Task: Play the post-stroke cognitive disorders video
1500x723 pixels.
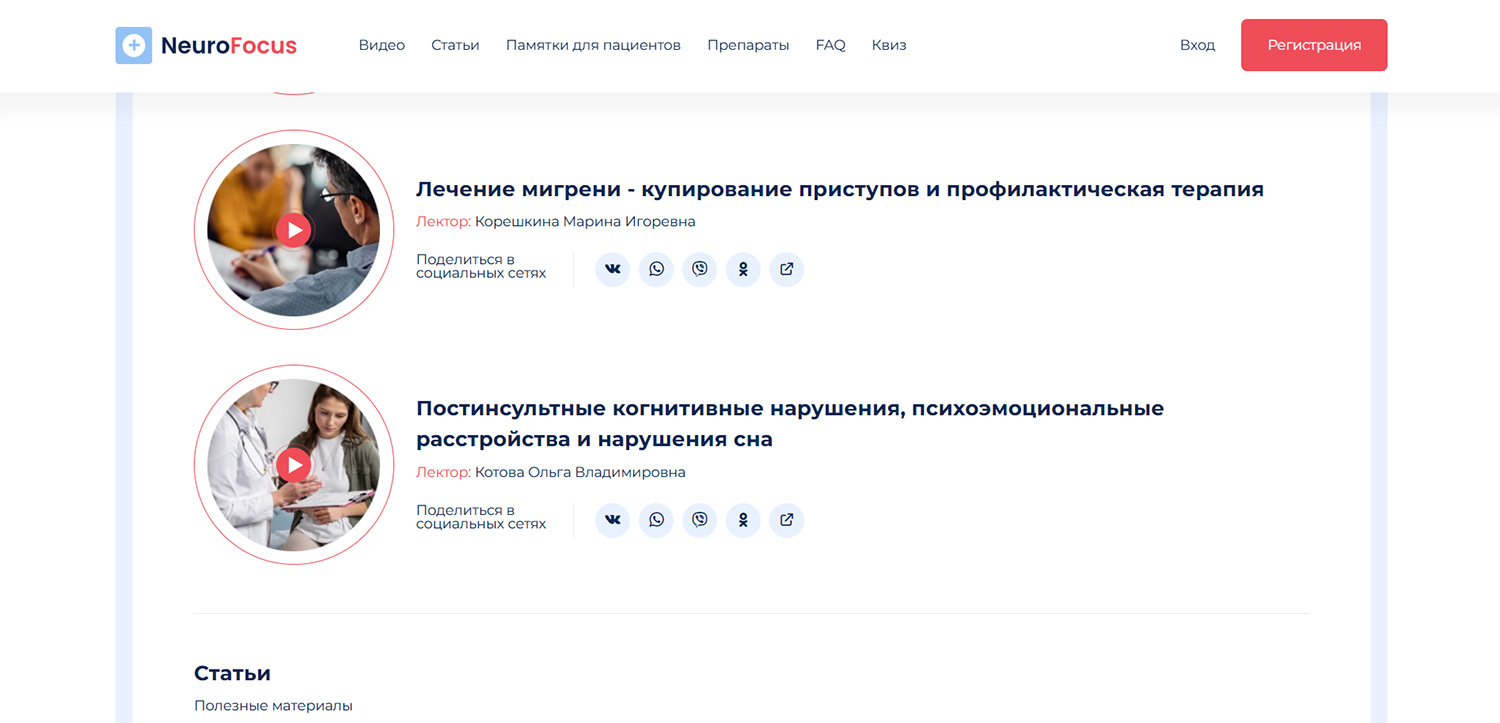Action: [293, 464]
